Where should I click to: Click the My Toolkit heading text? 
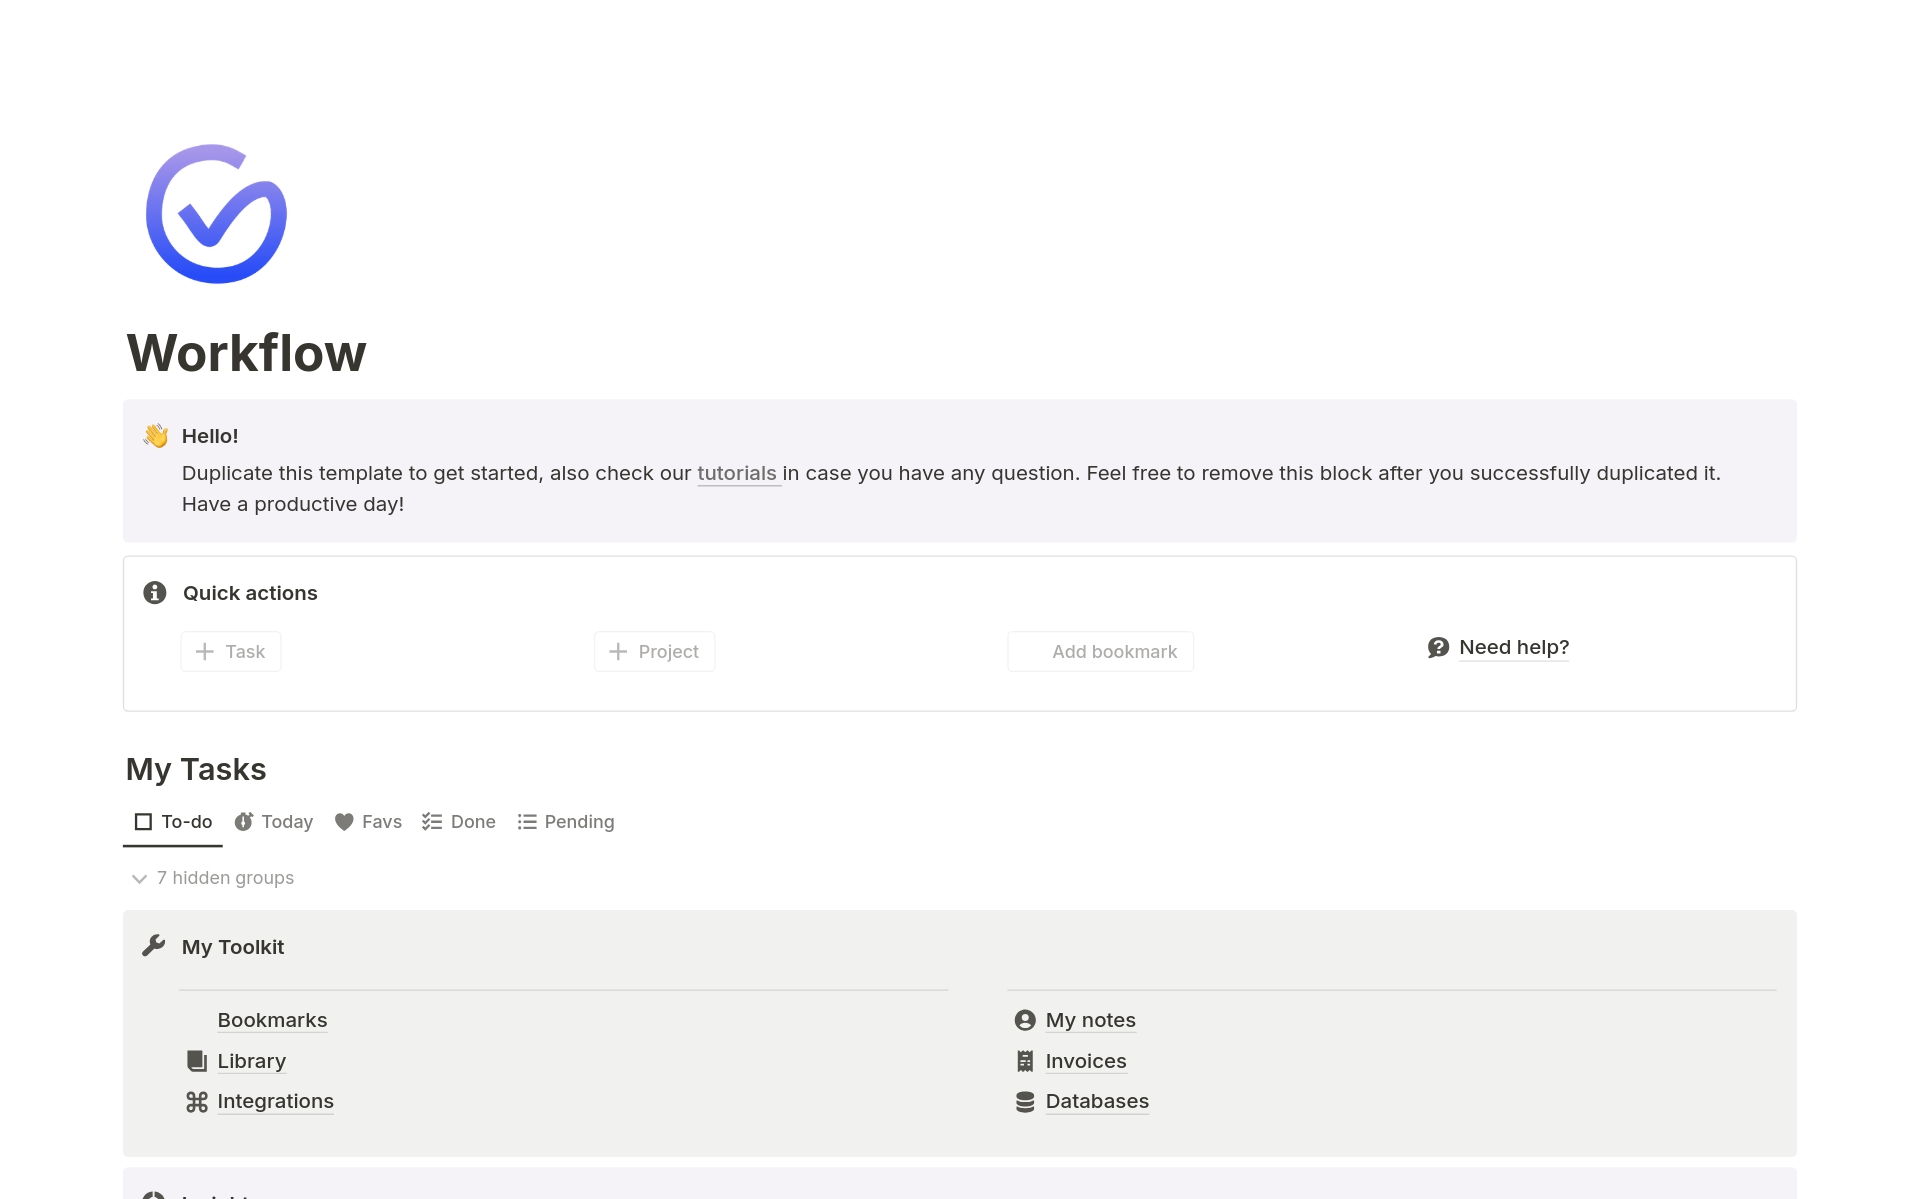pos(233,947)
